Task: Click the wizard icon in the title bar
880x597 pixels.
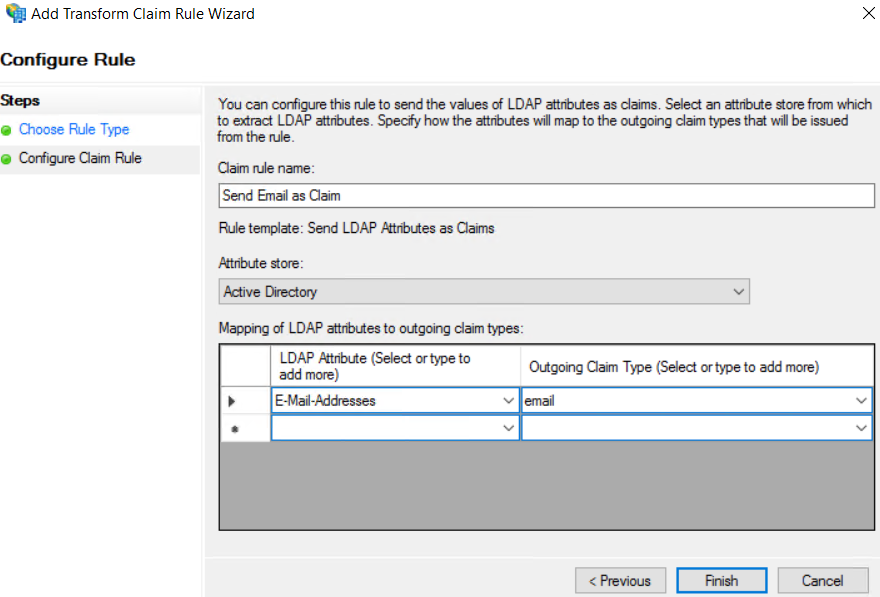Action: coord(15,14)
